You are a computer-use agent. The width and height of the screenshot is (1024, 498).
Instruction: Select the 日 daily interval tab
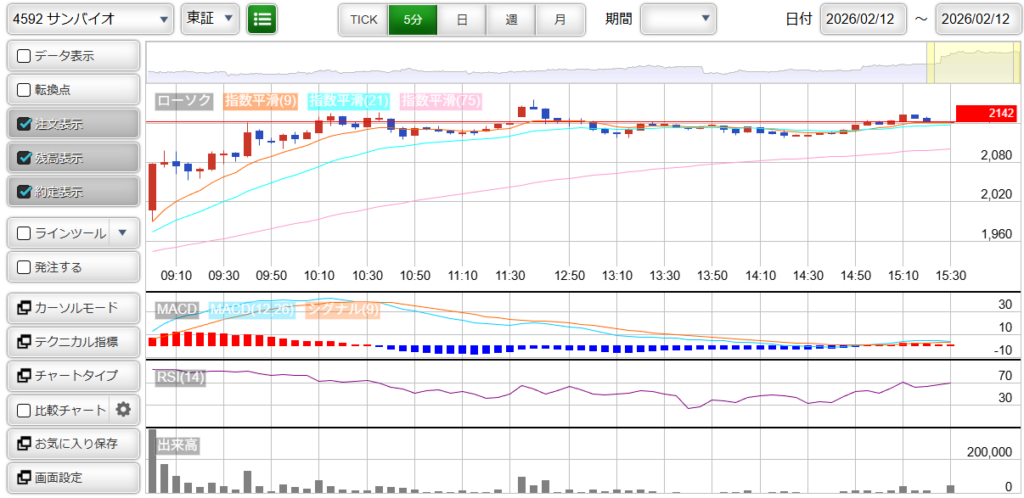coord(461,19)
